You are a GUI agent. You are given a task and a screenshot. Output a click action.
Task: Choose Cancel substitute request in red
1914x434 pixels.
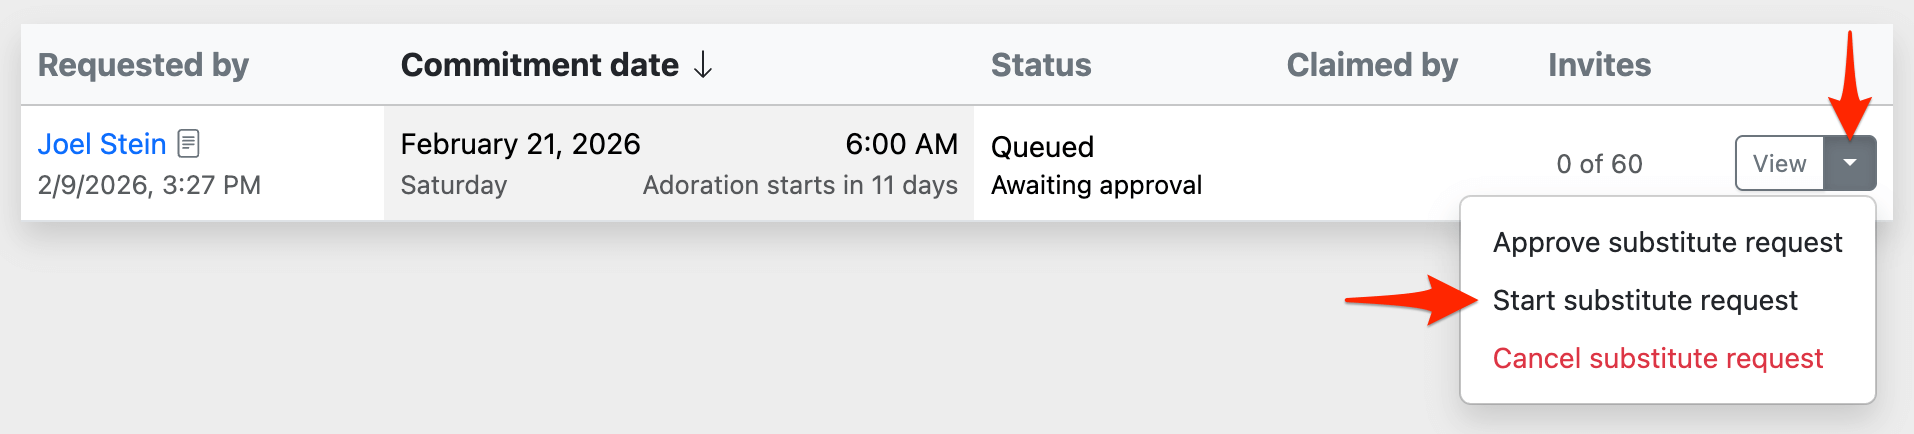pos(1658,358)
